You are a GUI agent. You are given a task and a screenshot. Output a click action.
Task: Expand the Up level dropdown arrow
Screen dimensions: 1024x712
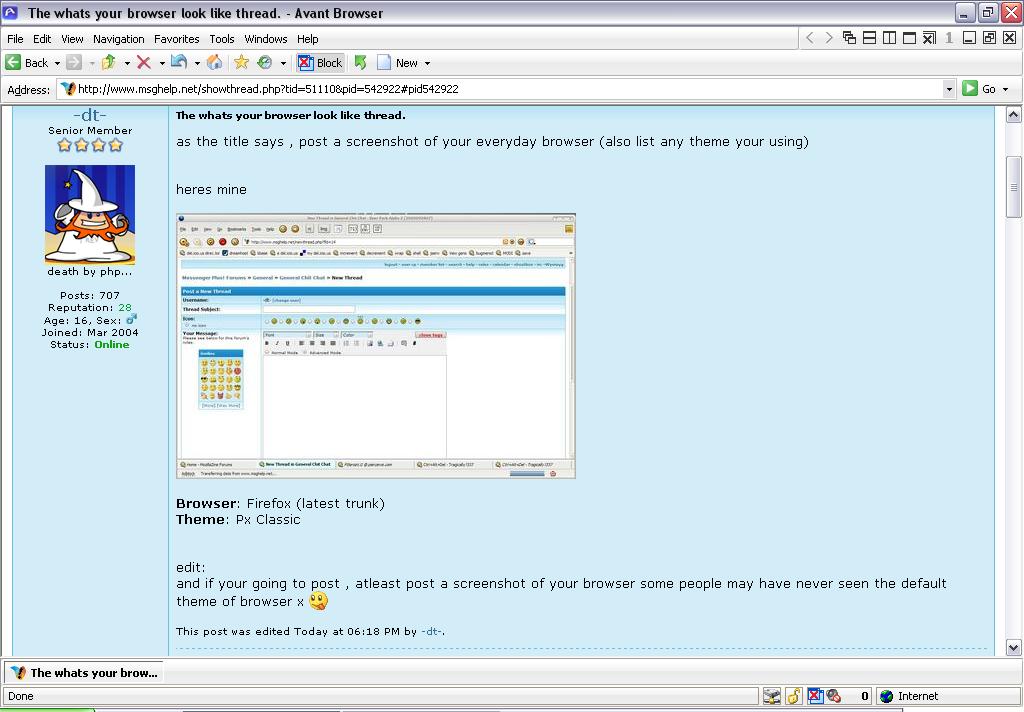(127, 63)
